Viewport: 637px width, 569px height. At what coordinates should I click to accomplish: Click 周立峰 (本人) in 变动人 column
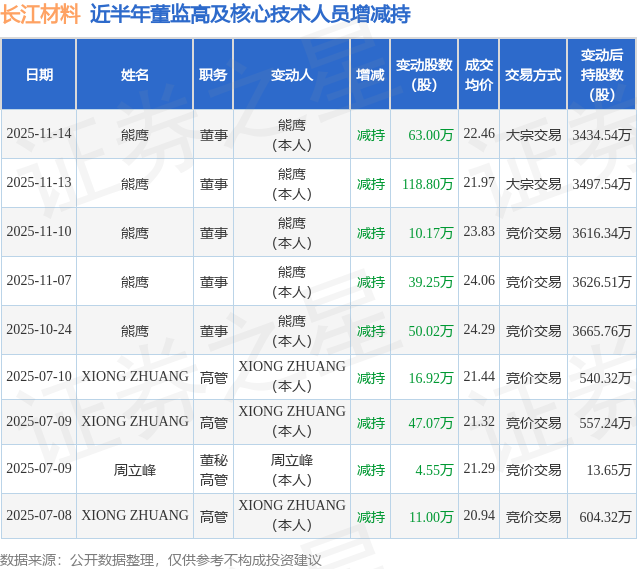292,470
